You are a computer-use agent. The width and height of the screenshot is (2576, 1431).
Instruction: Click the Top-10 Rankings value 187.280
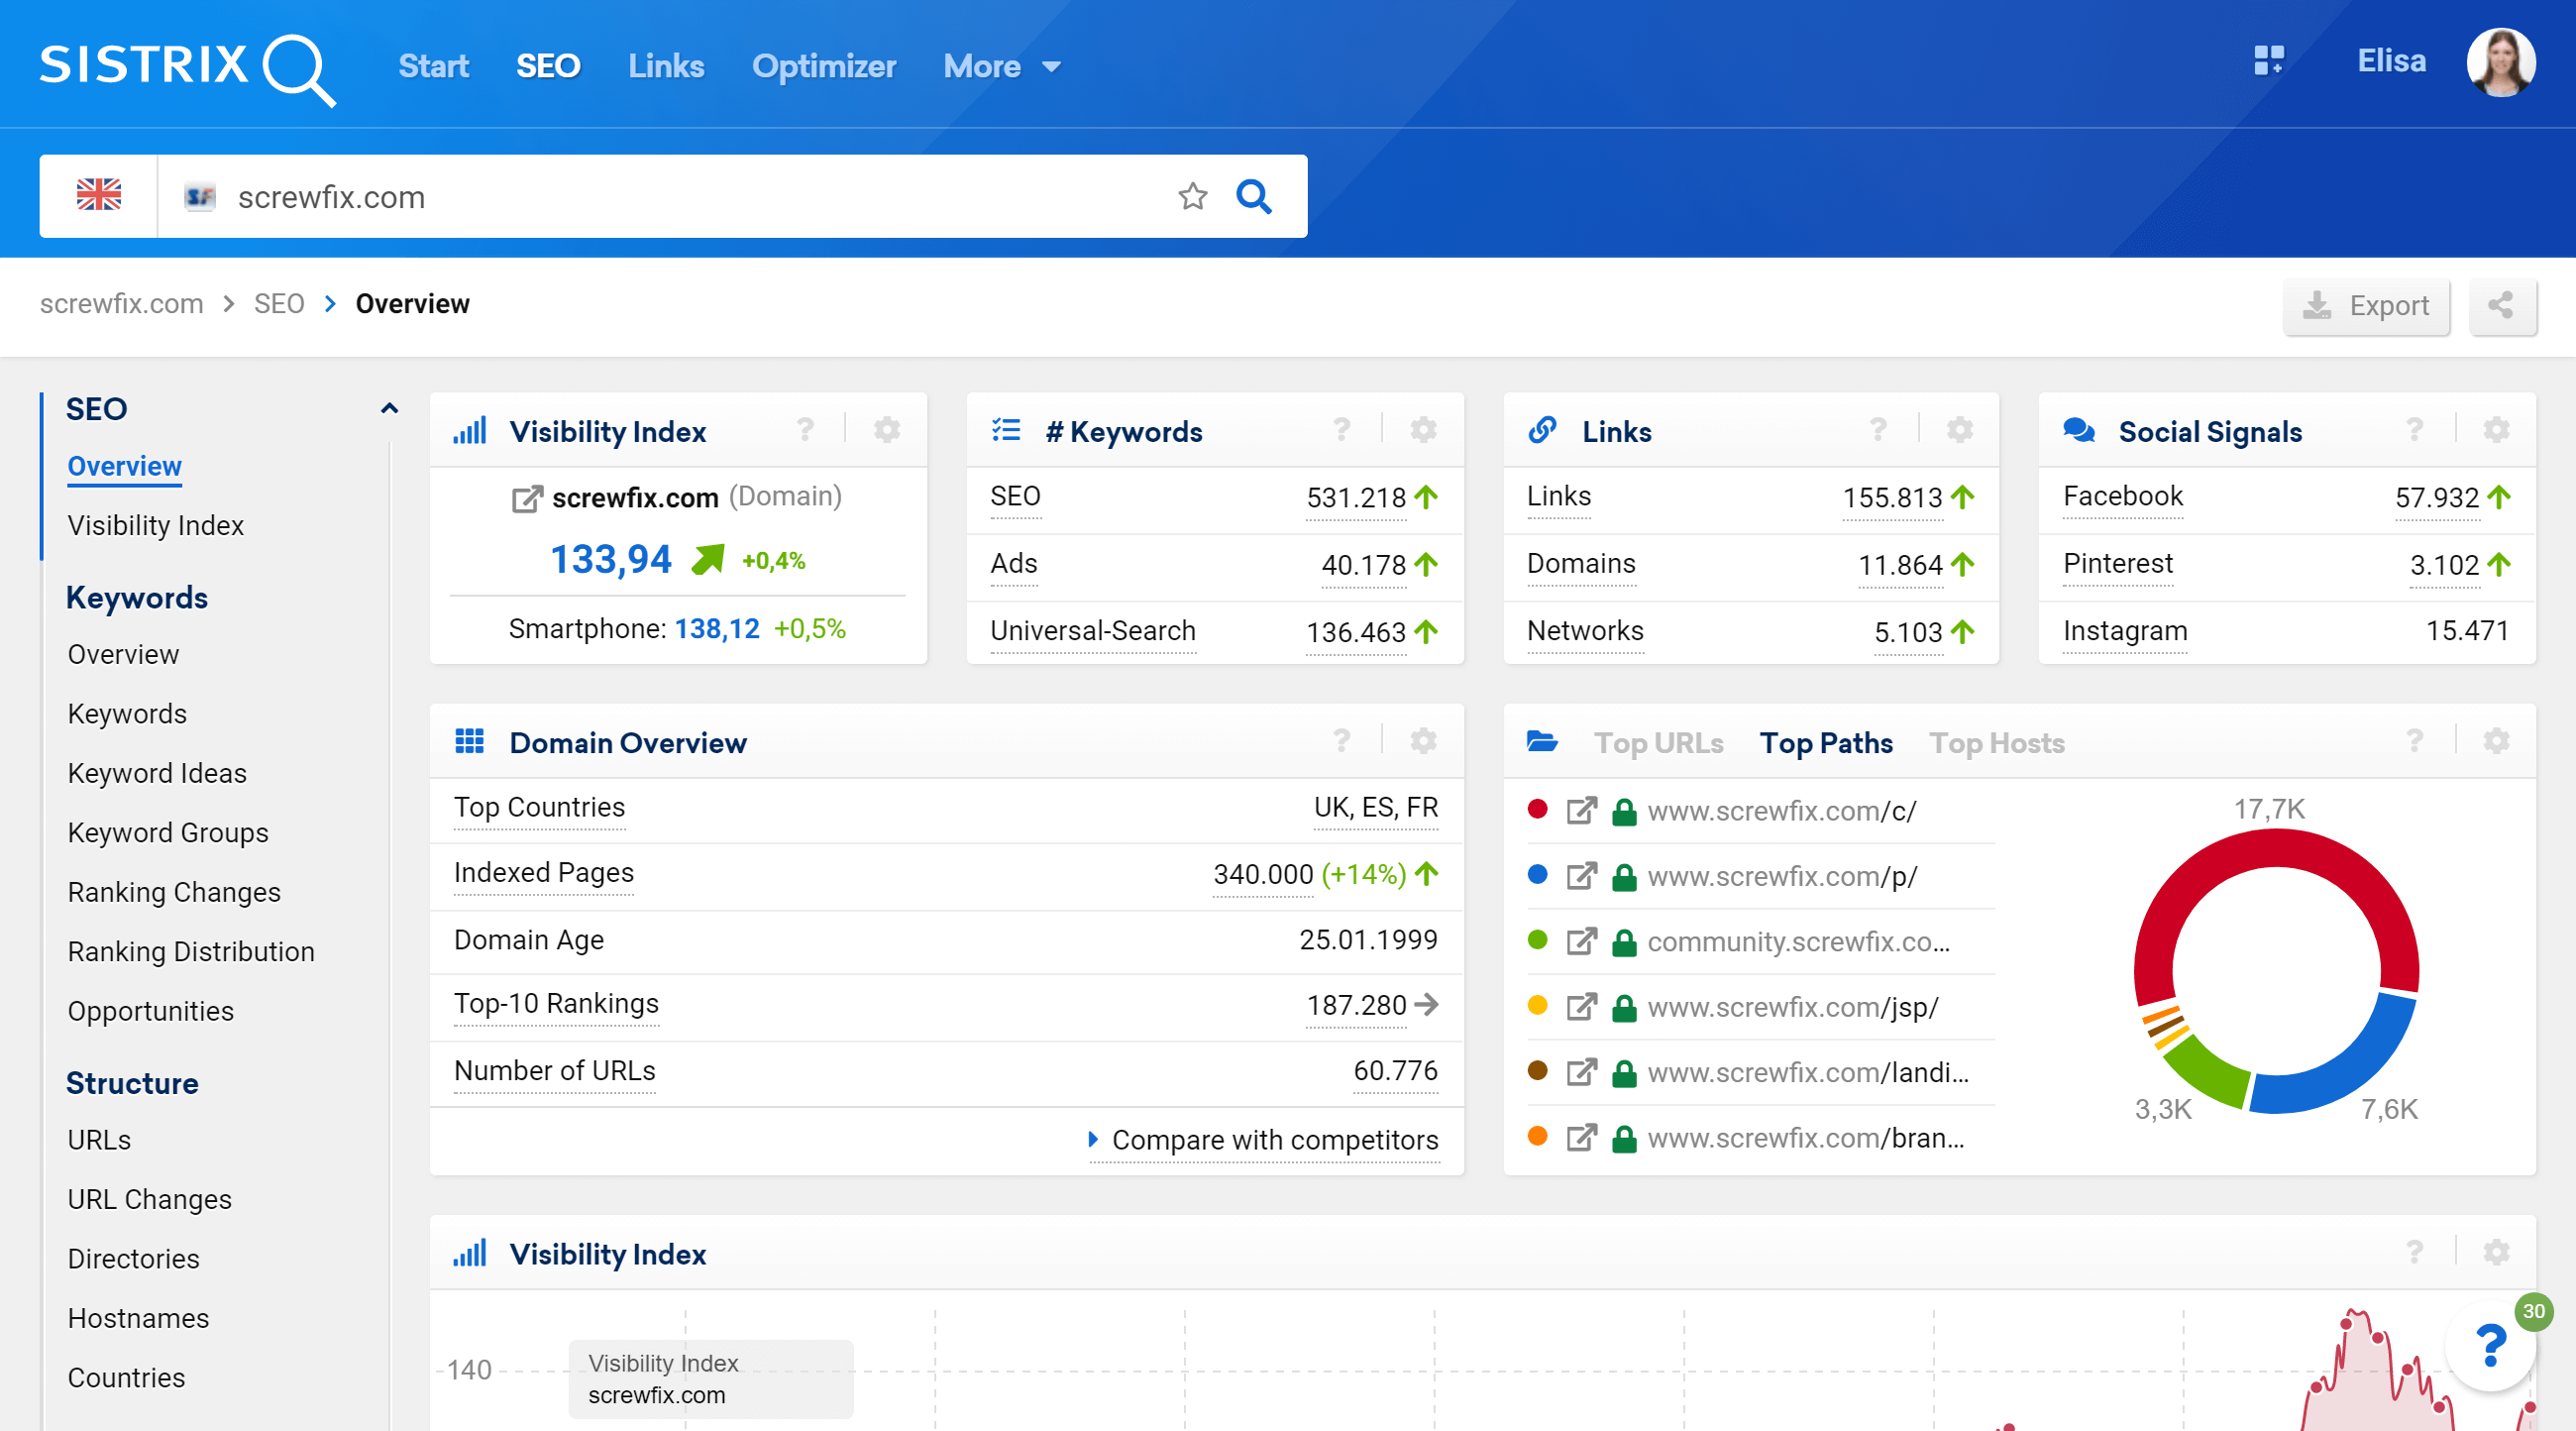point(1355,1004)
